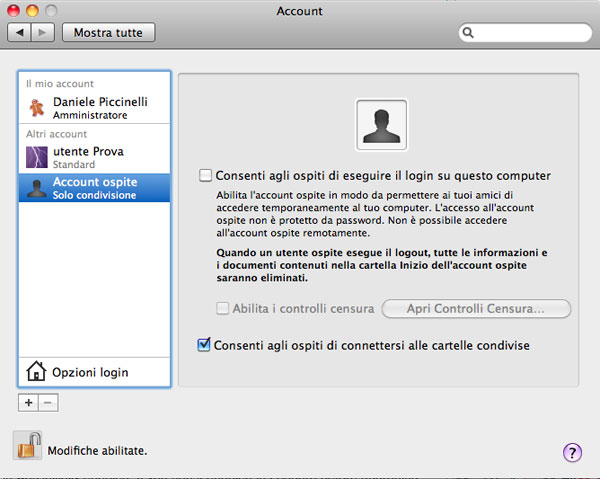Click utente Prova's lightning avatar icon
This screenshot has width=600, height=479.
click(x=36, y=157)
